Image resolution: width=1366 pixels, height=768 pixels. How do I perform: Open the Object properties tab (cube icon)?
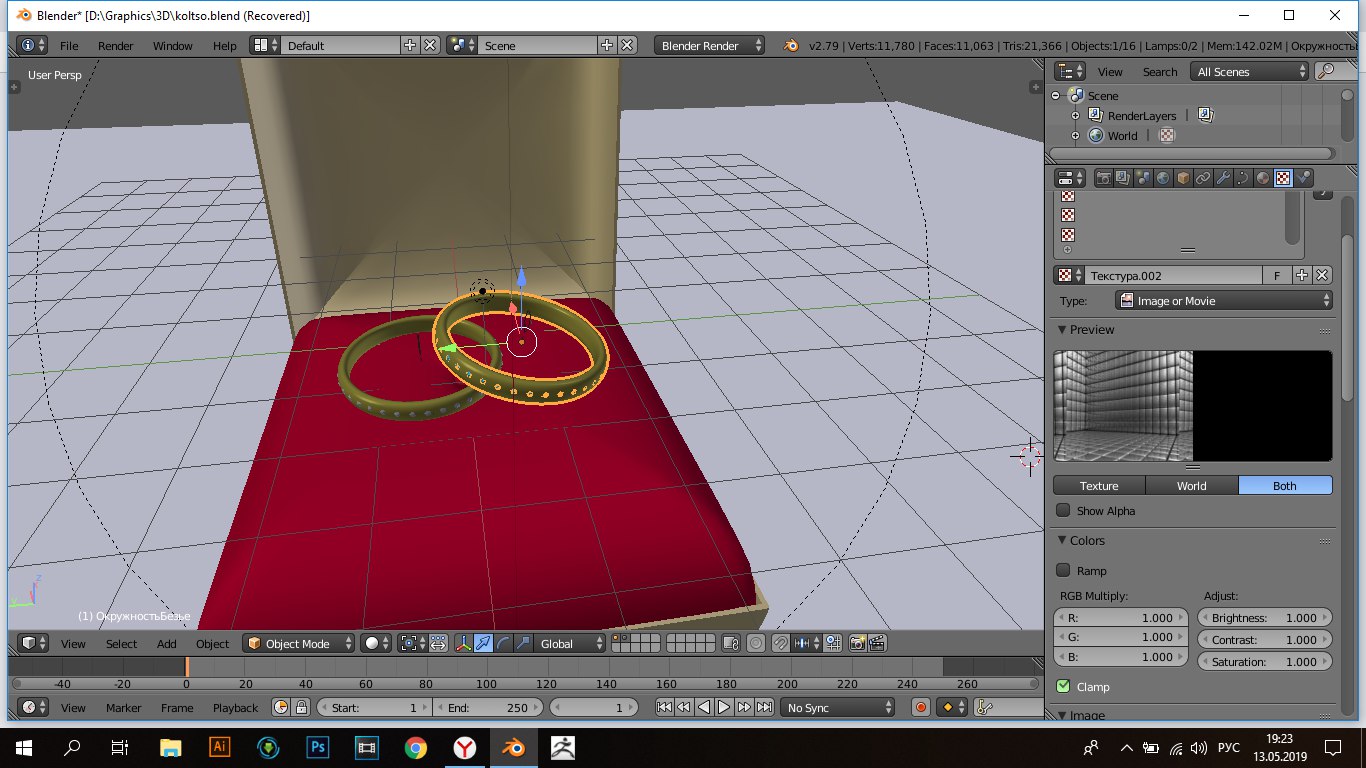click(x=1183, y=178)
